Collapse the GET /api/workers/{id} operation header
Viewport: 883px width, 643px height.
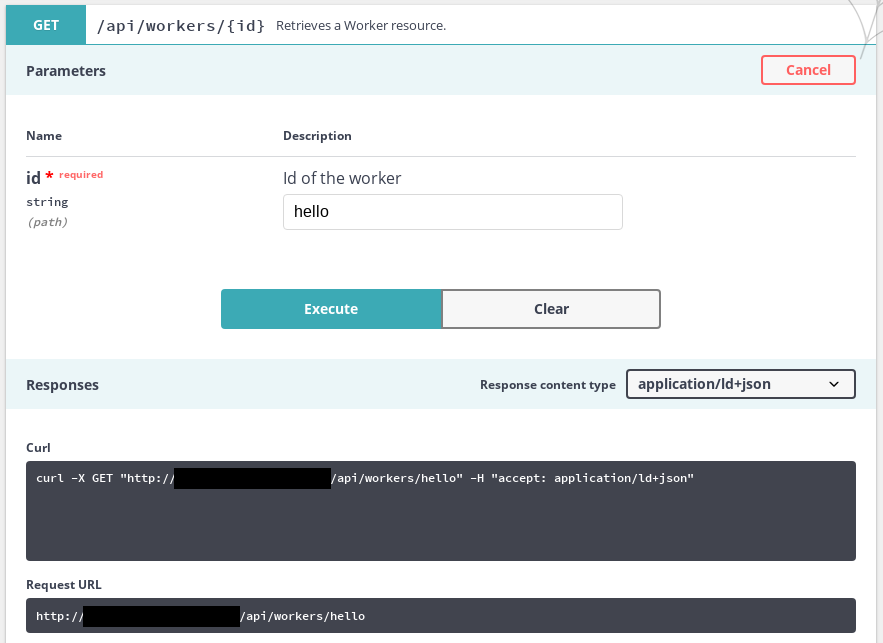point(441,25)
